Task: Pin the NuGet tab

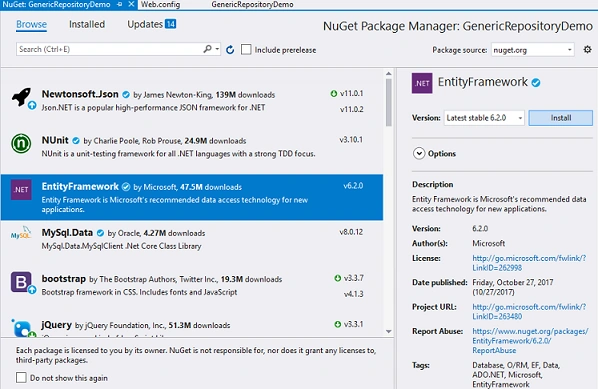Action: point(120,4)
